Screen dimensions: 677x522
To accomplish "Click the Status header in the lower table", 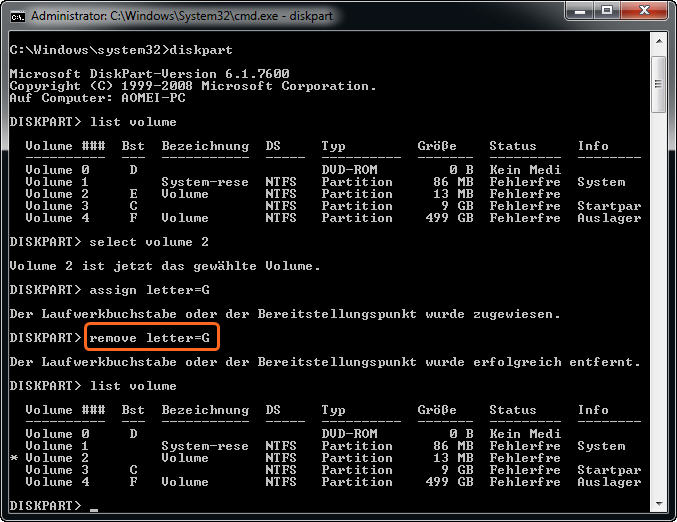I will 512,410.
